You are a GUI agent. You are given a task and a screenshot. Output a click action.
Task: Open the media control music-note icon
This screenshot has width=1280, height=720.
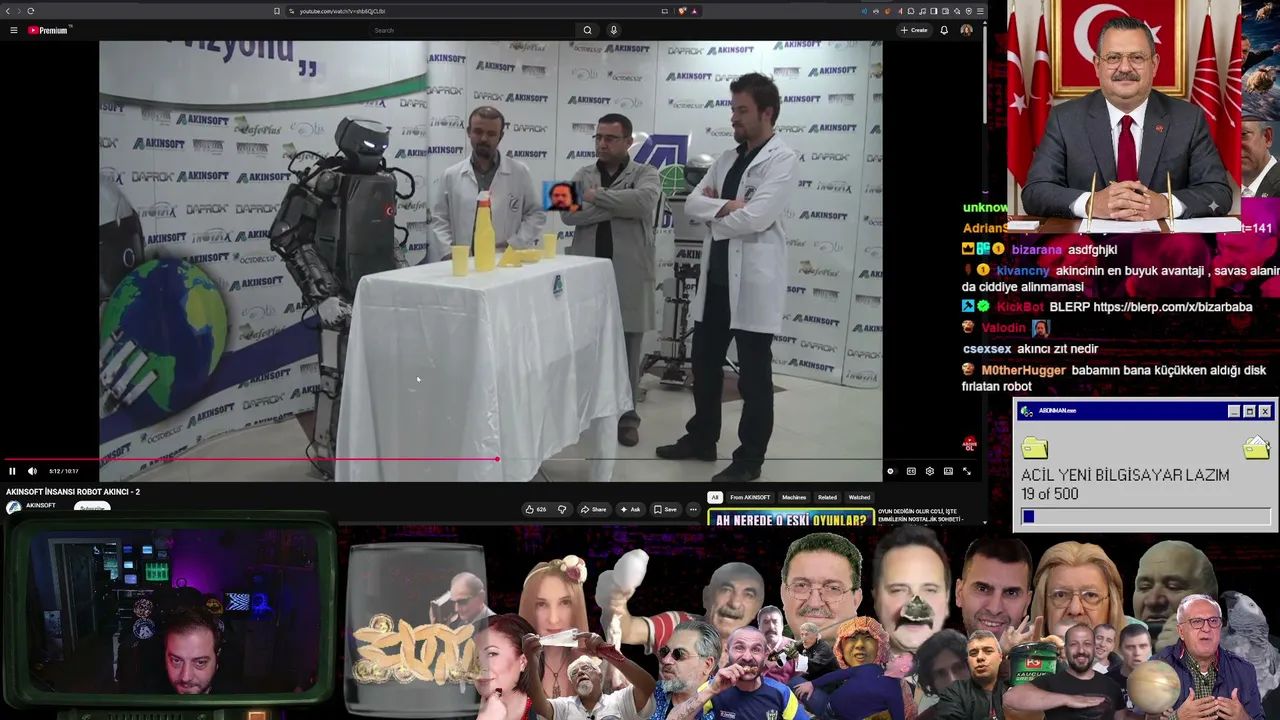pos(922,11)
